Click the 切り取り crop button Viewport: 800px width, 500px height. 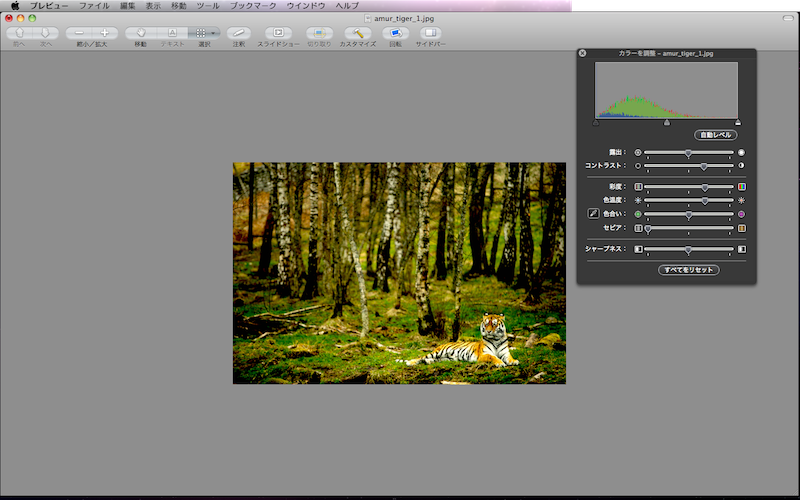(x=319, y=33)
